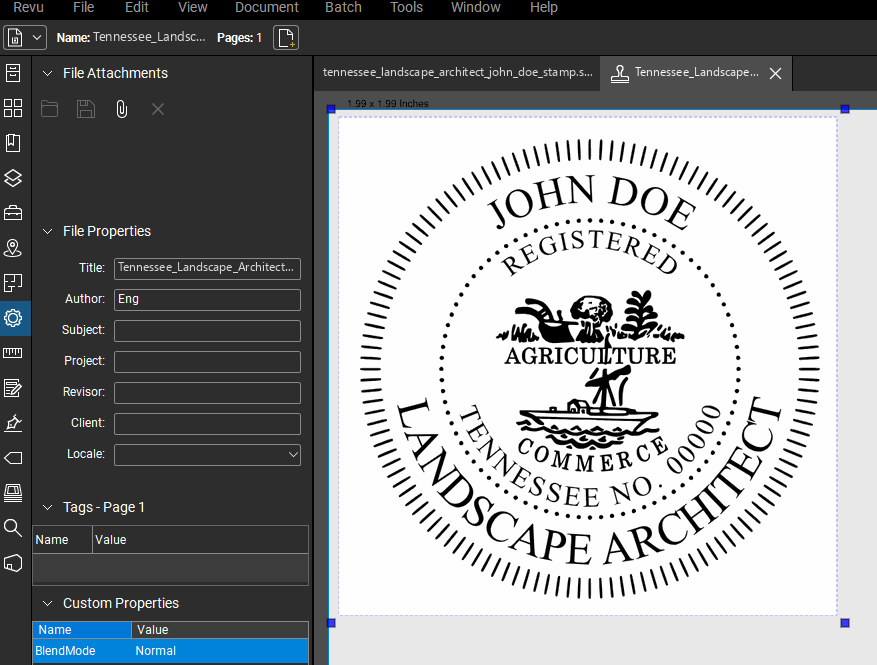Open the Tools menu
The width and height of the screenshot is (877, 665).
click(x=406, y=7)
